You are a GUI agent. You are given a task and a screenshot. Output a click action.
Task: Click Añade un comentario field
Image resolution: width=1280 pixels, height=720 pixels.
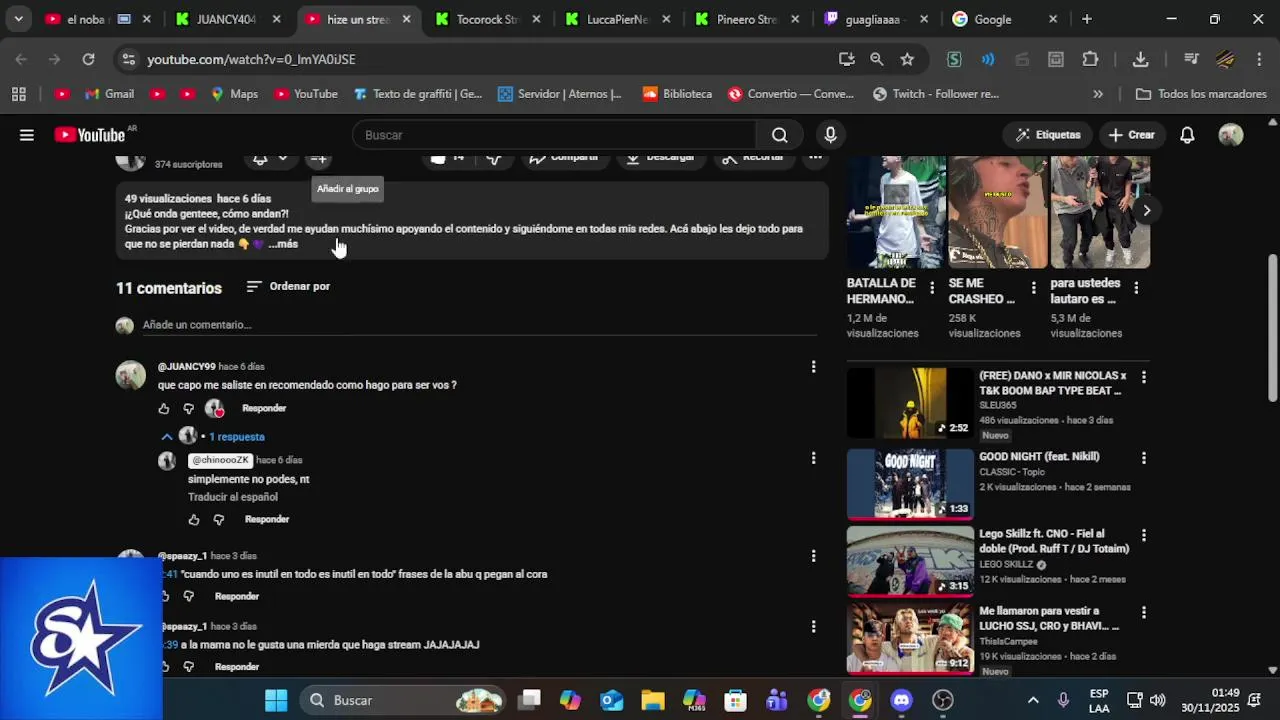point(480,325)
